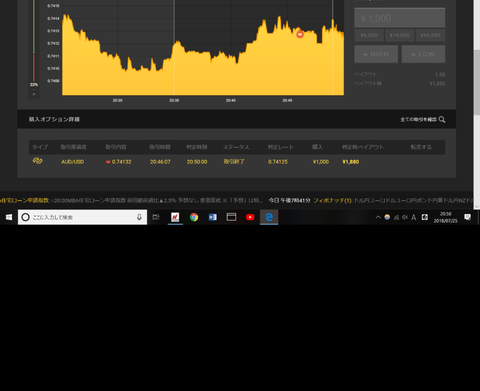The width and height of the screenshot is (480, 391).
Task: Open Google Chrome from the taskbar
Action: click(194, 217)
